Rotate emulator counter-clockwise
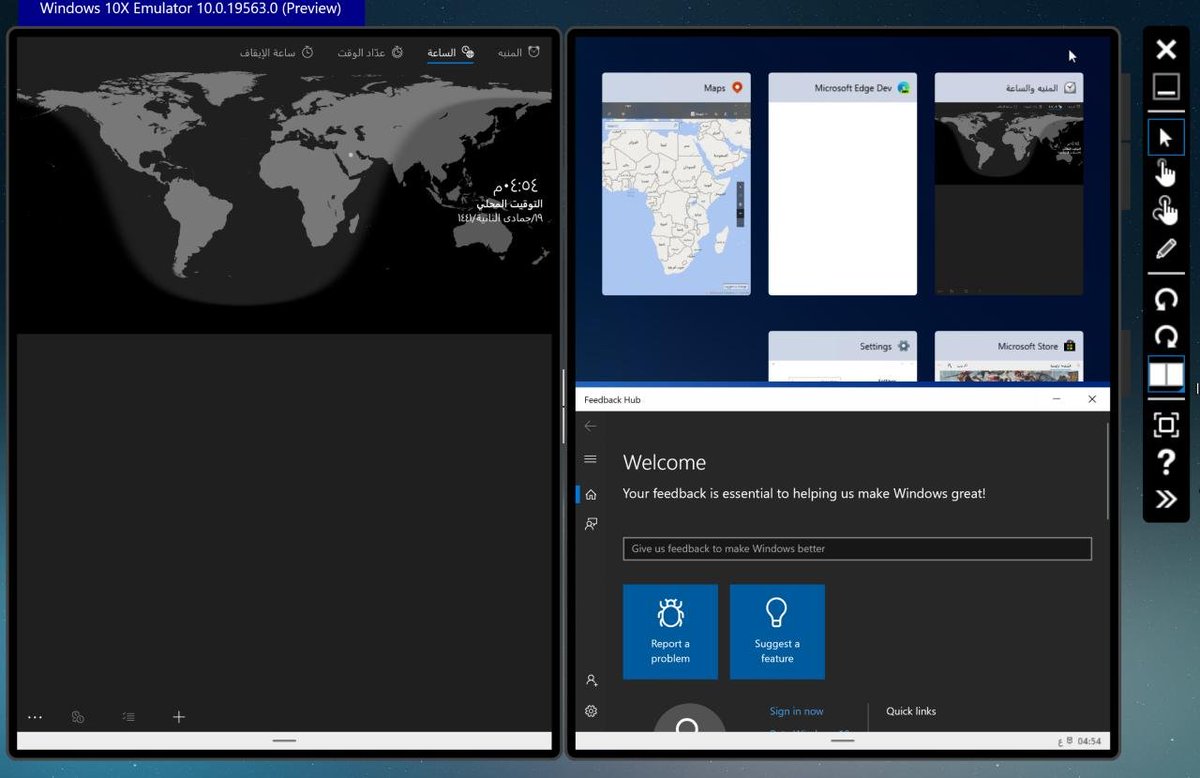 pos(1166,299)
